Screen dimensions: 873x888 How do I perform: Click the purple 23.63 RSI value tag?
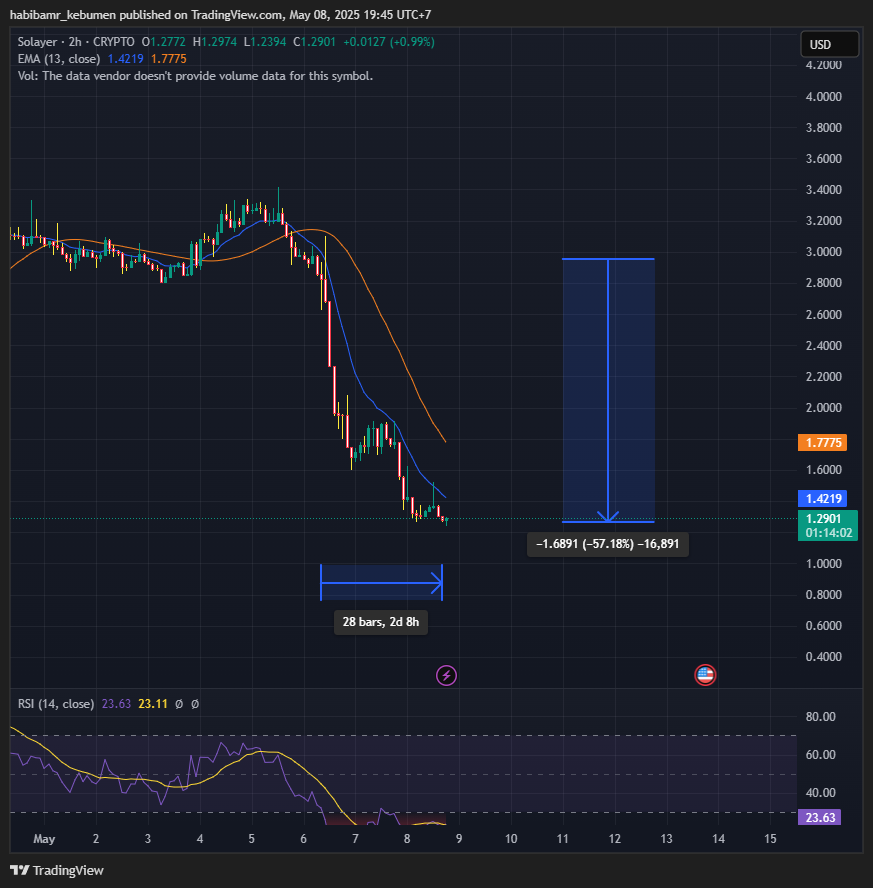822,817
